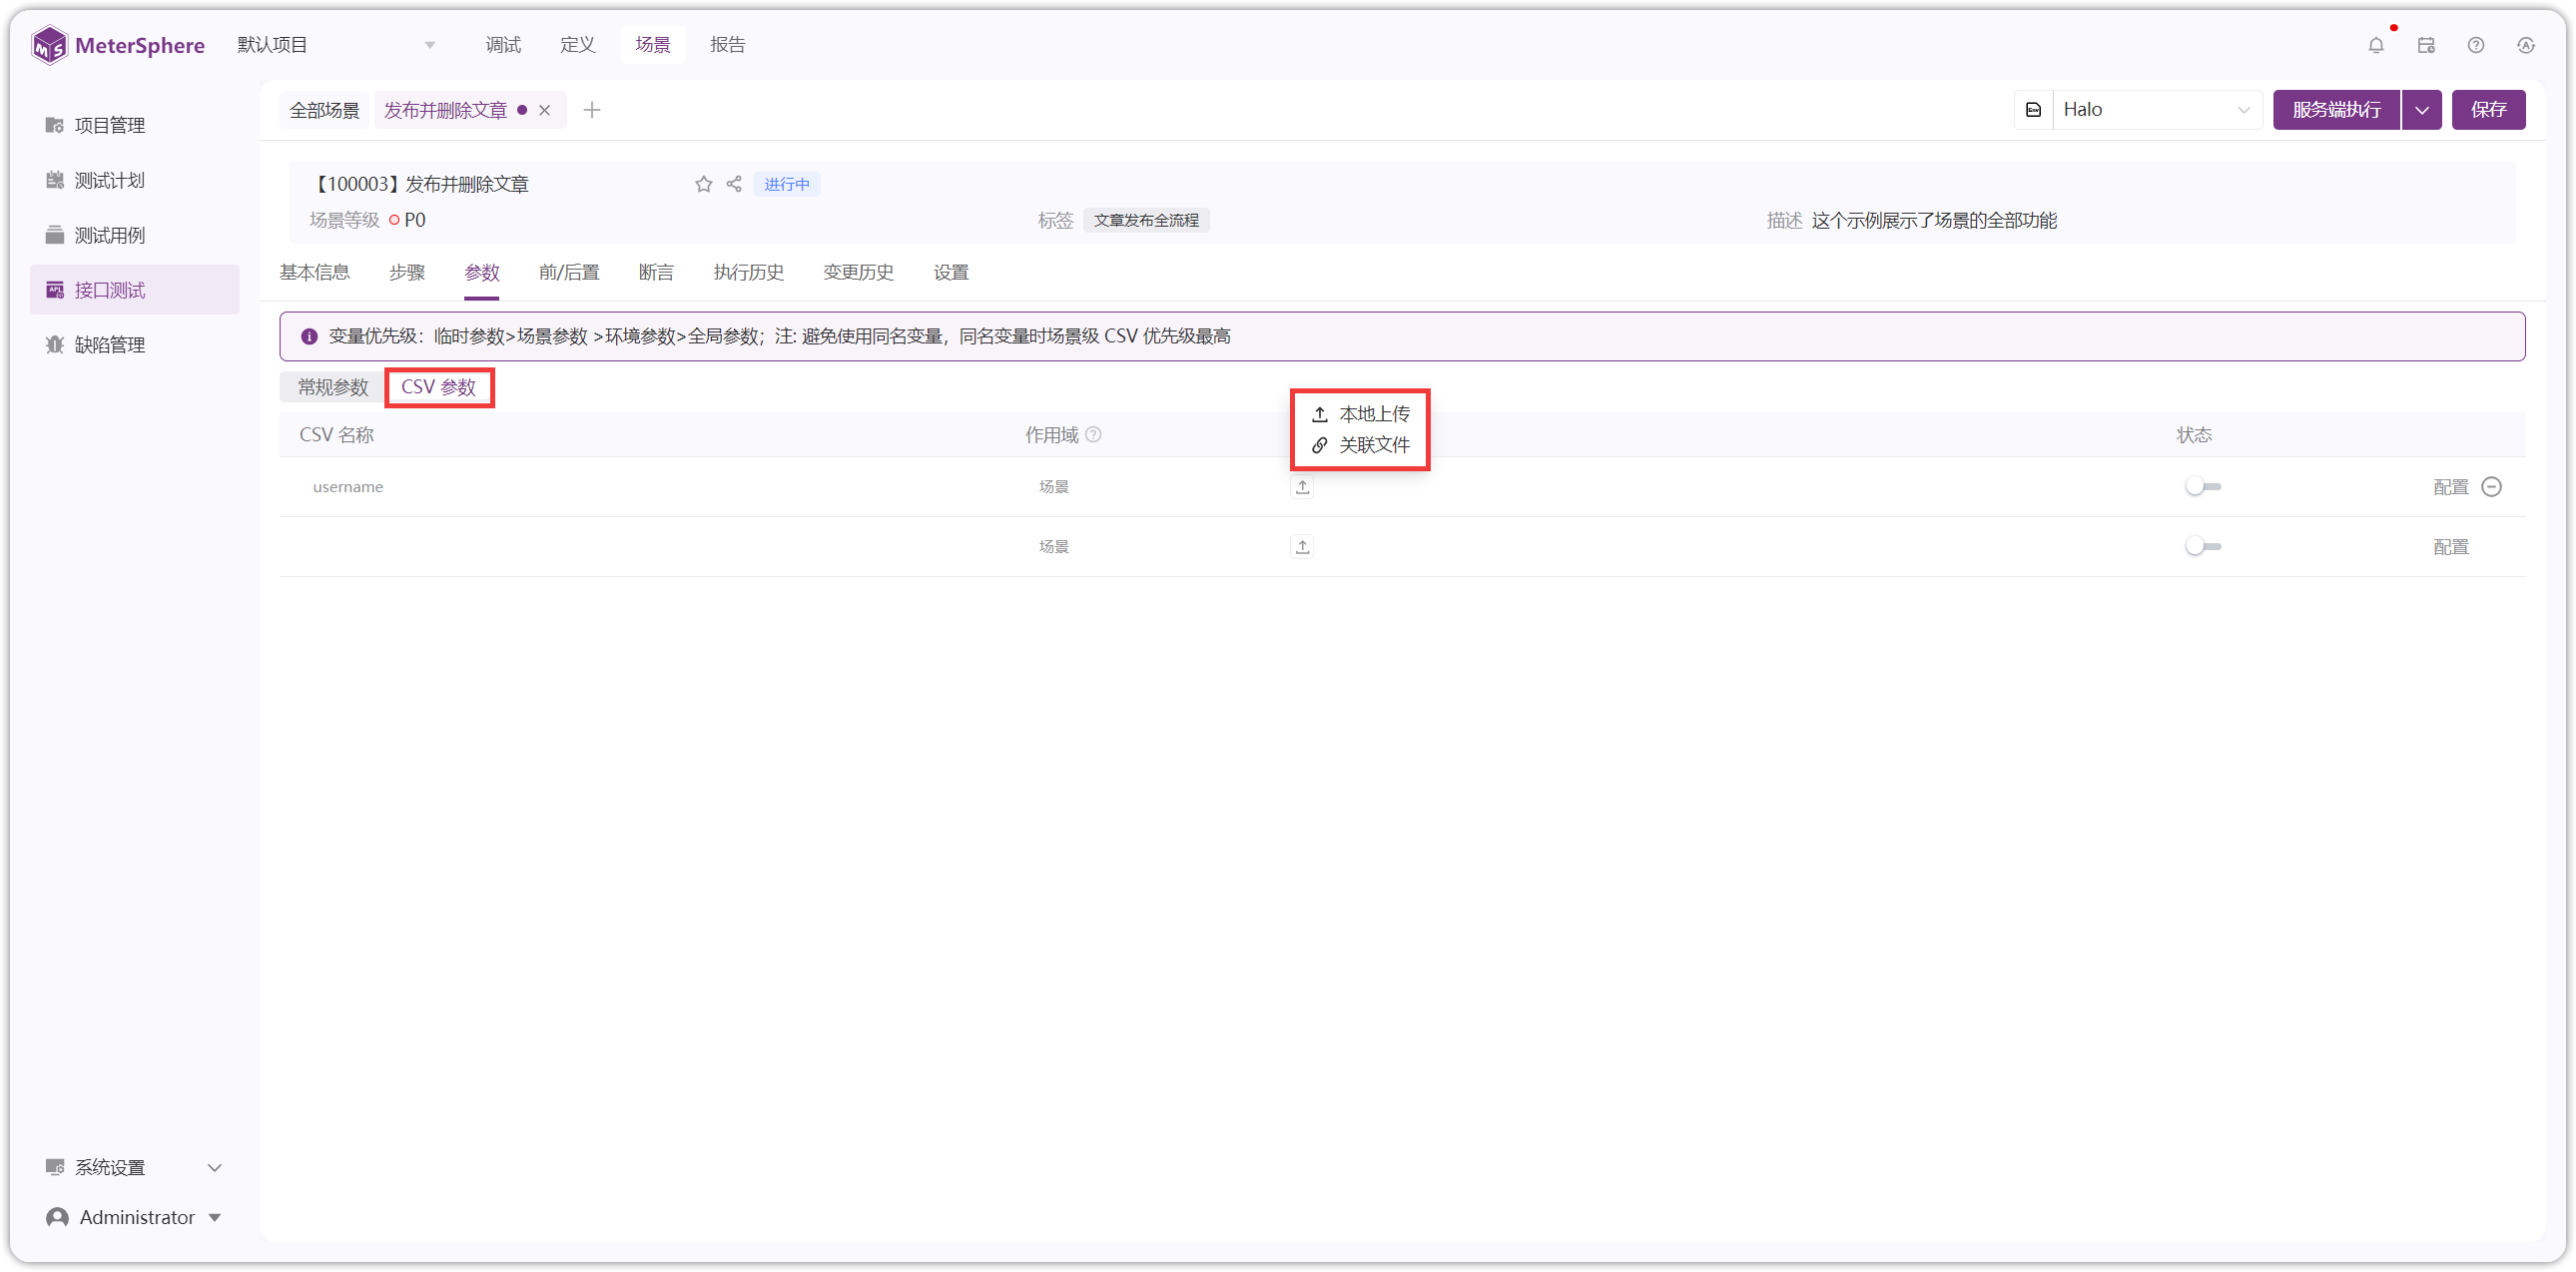Image resolution: width=2576 pixels, height=1272 pixels.
Task: Open the 全部场景 tab
Action: tap(324, 110)
